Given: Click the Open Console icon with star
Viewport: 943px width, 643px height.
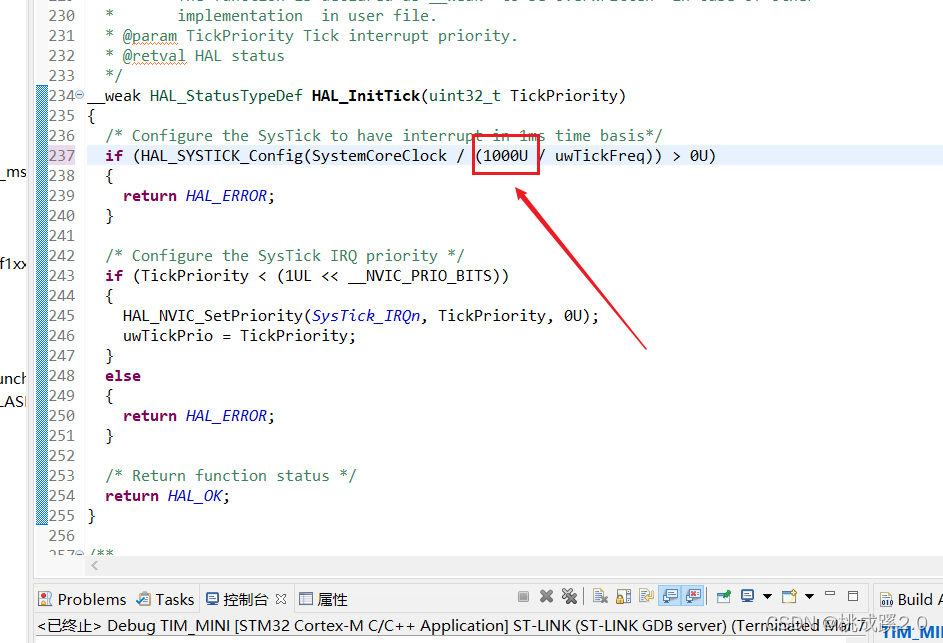Looking at the screenshot, I should (x=789, y=596).
